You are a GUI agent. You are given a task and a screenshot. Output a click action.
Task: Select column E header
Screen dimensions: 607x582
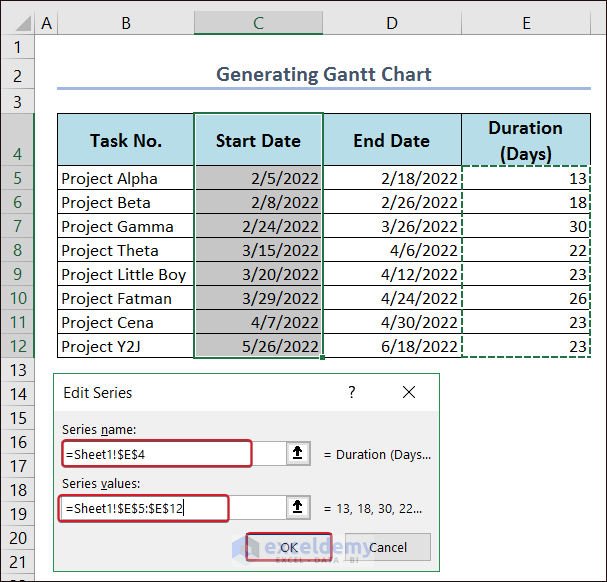tap(526, 23)
